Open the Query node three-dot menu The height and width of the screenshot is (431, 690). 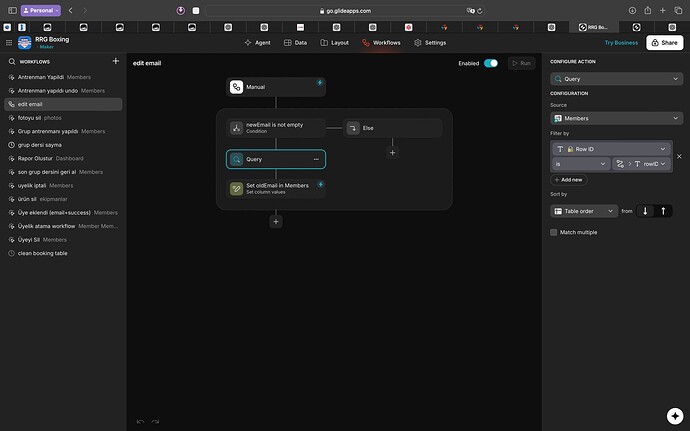[x=316, y=159]
